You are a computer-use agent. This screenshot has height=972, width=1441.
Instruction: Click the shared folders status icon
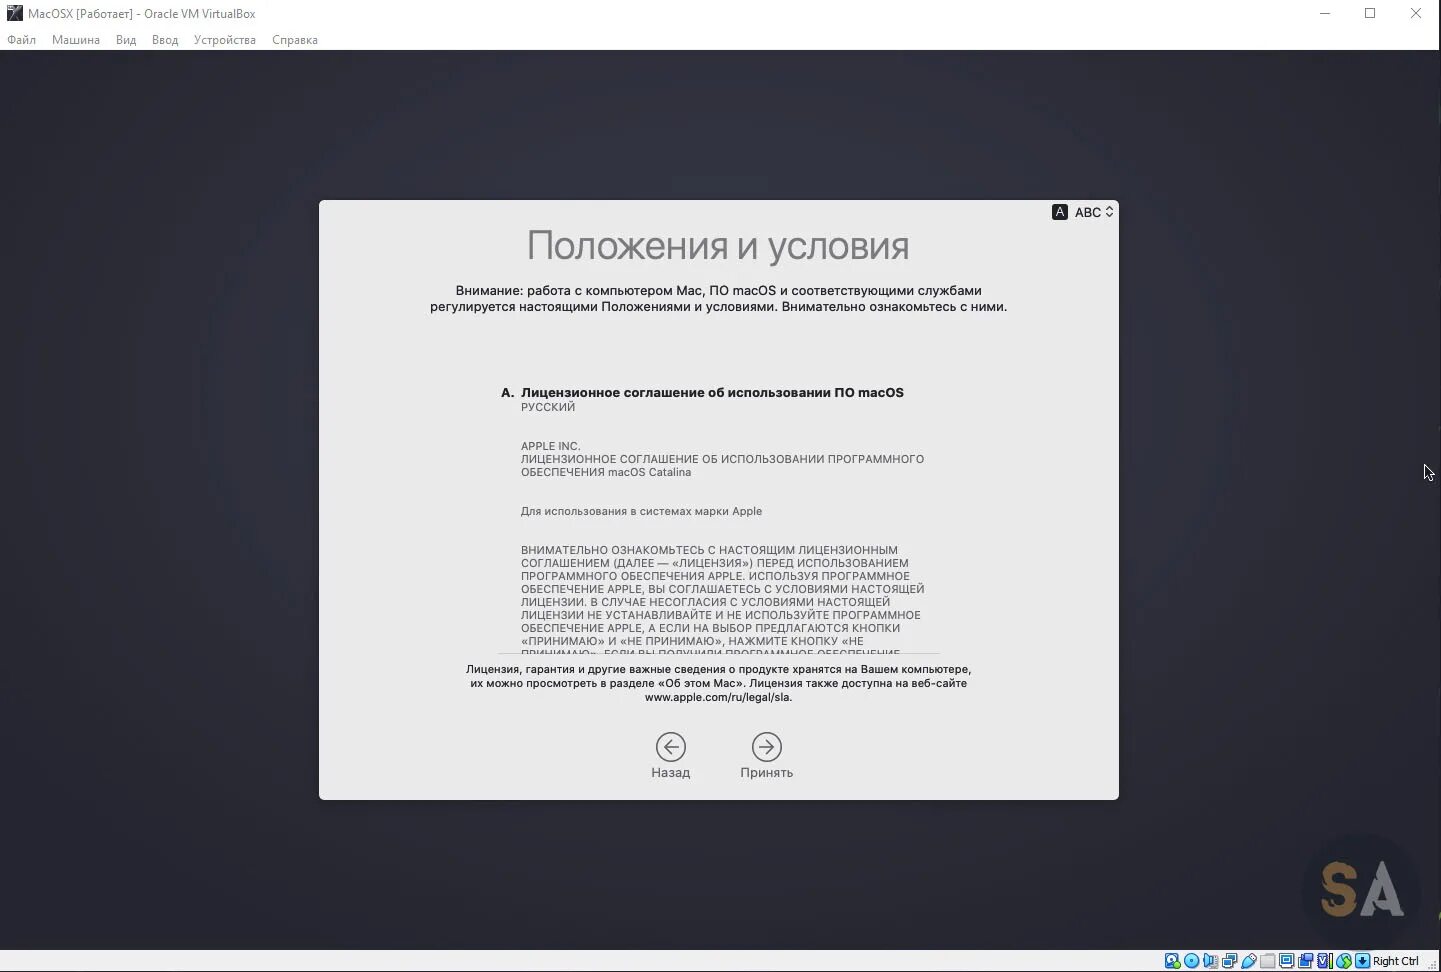tap(1268, 961)
